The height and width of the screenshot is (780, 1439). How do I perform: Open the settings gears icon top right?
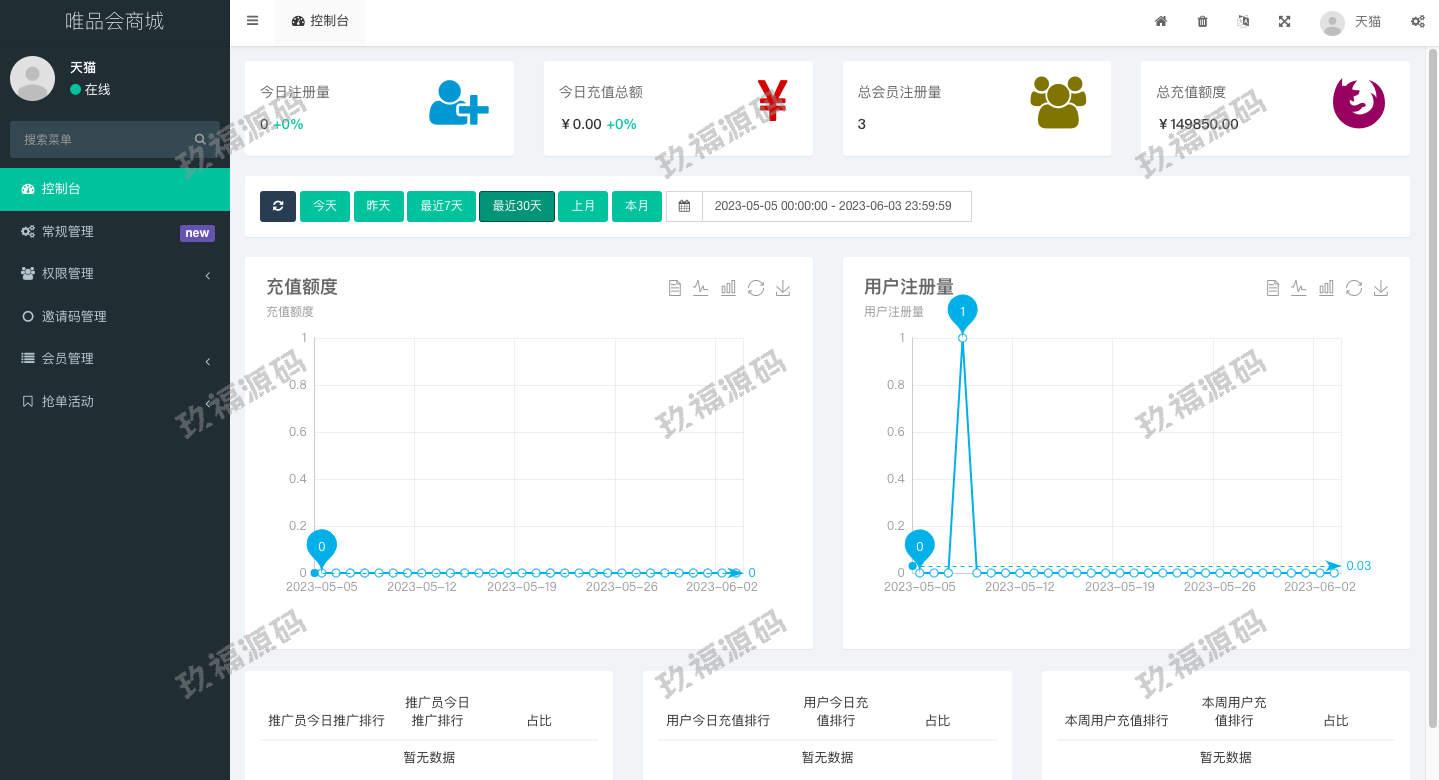coord(1417,21)
